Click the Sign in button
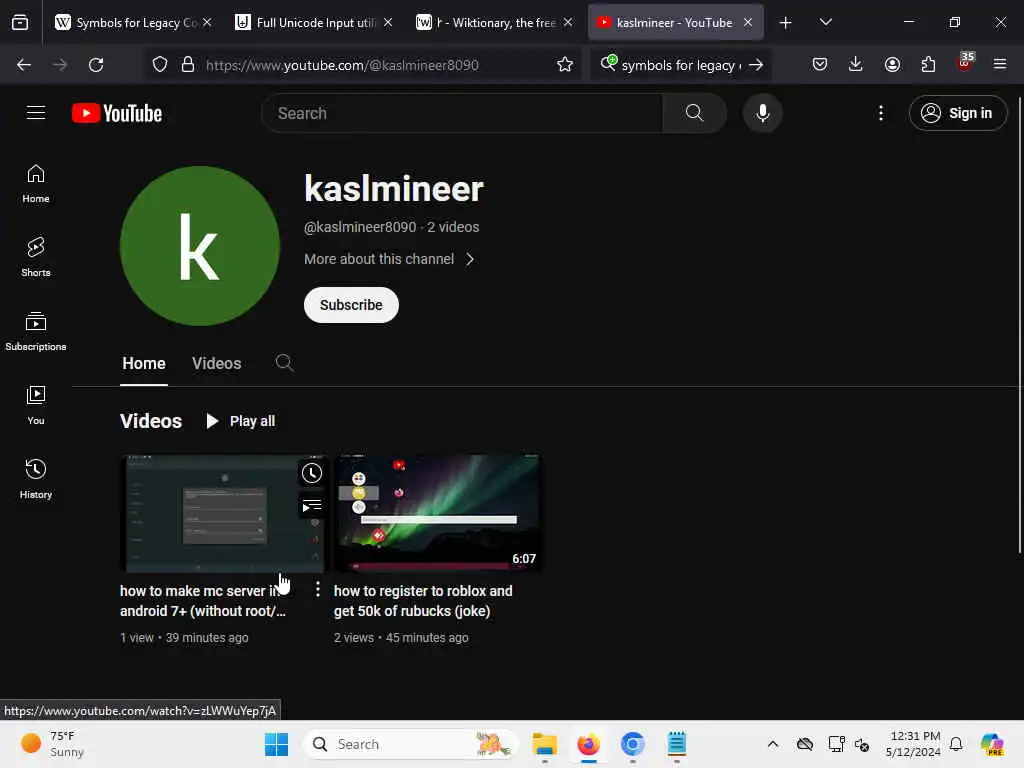1024x768 pixels. tap(958, 113)
